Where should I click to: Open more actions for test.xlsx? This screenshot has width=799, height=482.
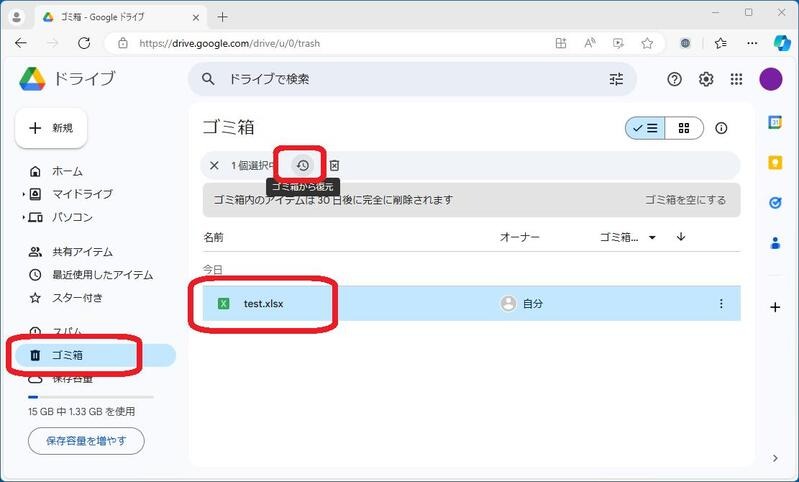(x=721, y=304)
